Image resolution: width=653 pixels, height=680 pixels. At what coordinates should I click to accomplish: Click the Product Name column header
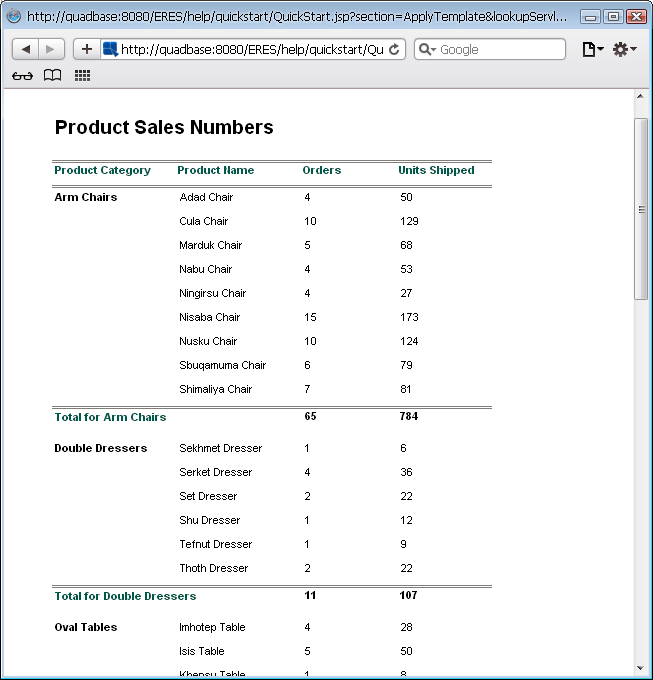215,170
